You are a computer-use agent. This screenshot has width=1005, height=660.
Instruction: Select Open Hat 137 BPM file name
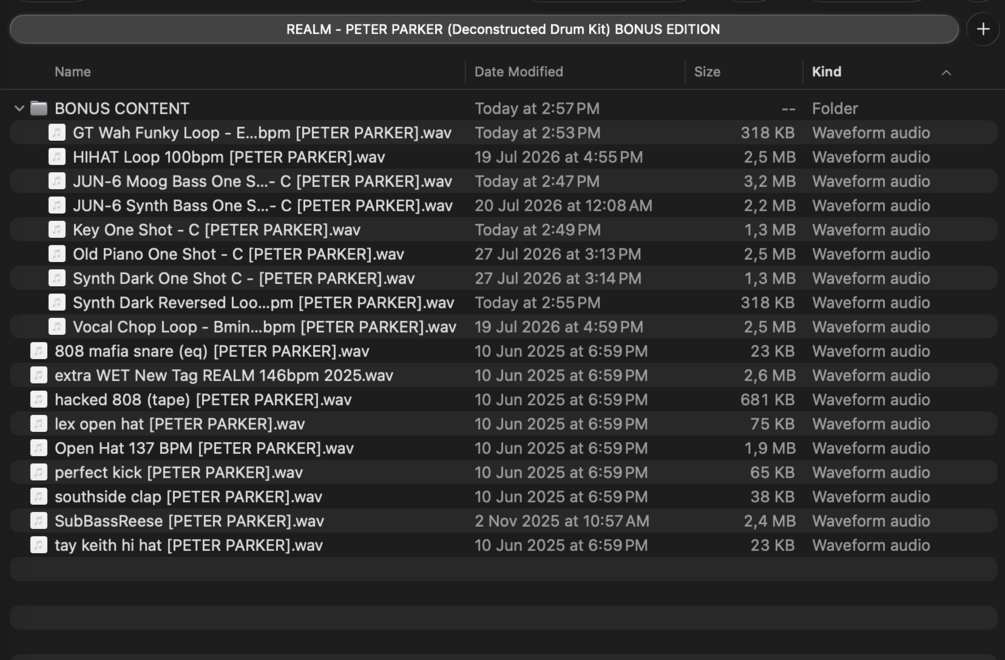[204, 448]
